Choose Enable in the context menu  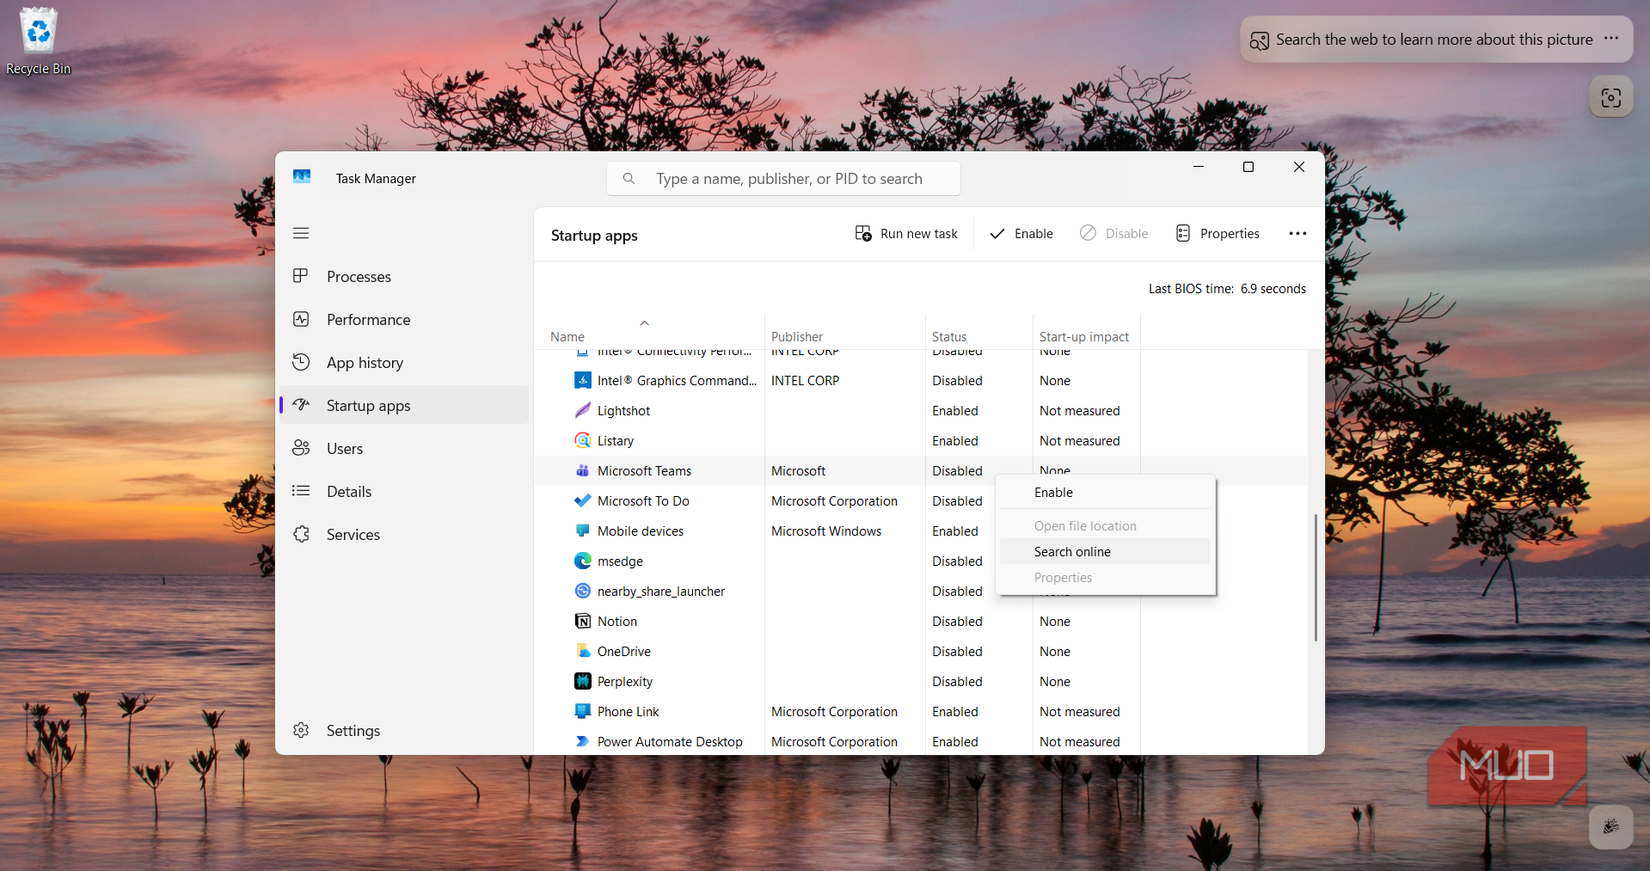coord(1105,492)
